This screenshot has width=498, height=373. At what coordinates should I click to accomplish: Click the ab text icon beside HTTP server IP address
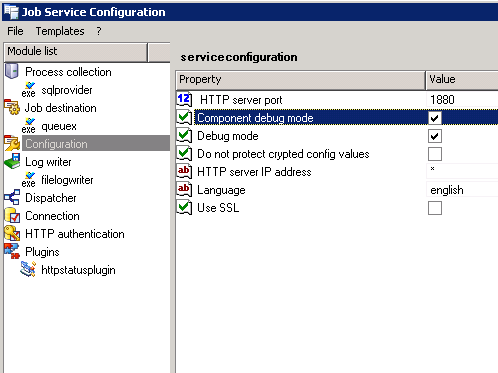pos(184,171)
